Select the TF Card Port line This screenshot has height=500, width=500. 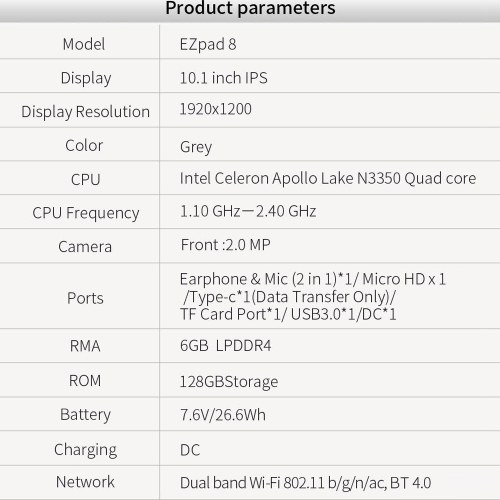click(x=288, y=314)
